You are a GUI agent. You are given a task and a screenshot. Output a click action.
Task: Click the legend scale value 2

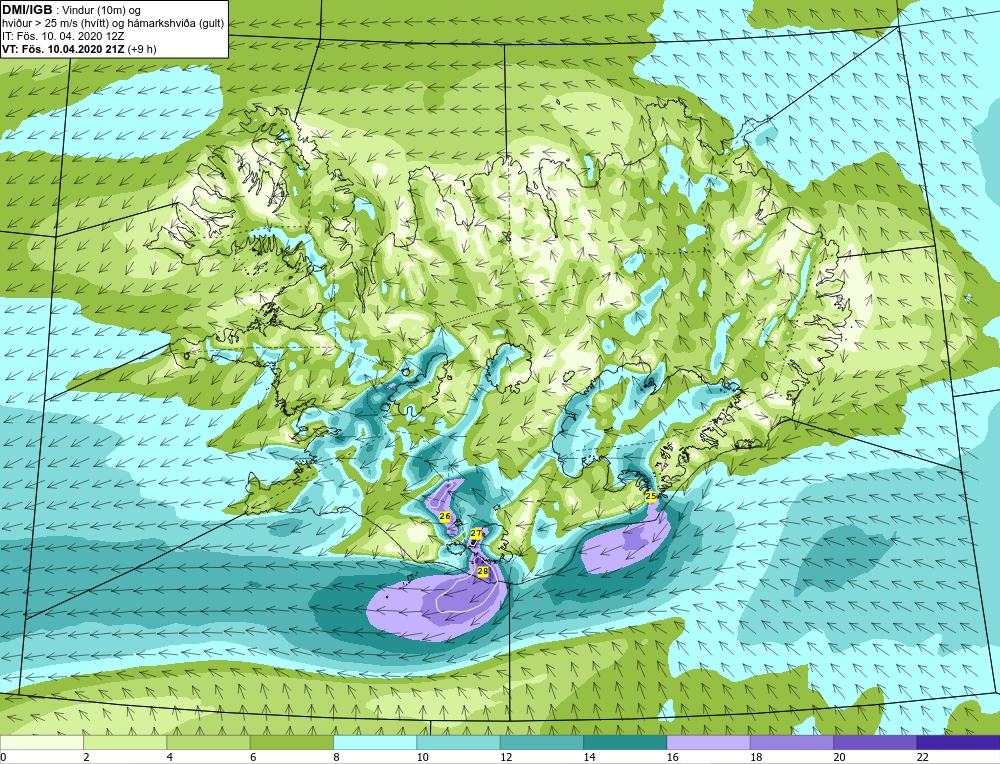pyautogui.click(x=86, y=758)
